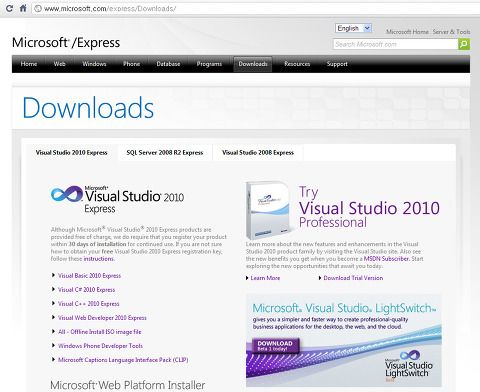The image size is (480, 392).
Task: Click the green search magnifier button
Action: (464, 44)
